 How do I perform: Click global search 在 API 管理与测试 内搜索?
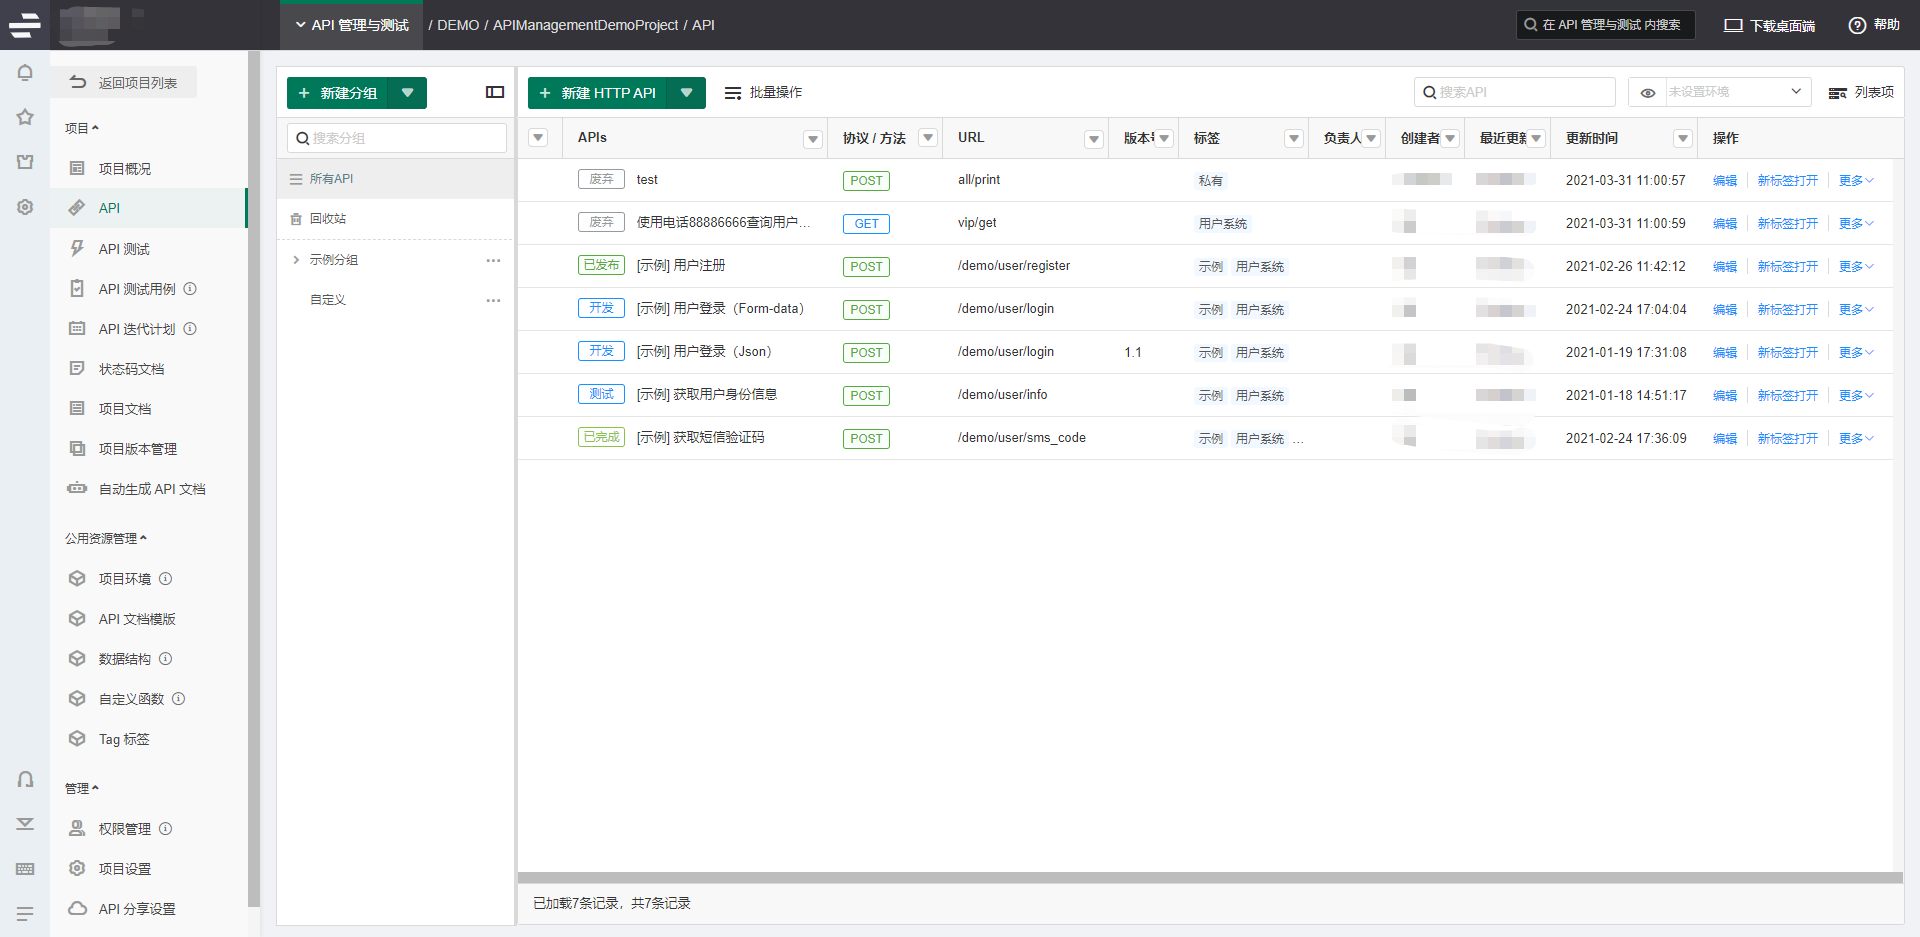click(1605, 25)
